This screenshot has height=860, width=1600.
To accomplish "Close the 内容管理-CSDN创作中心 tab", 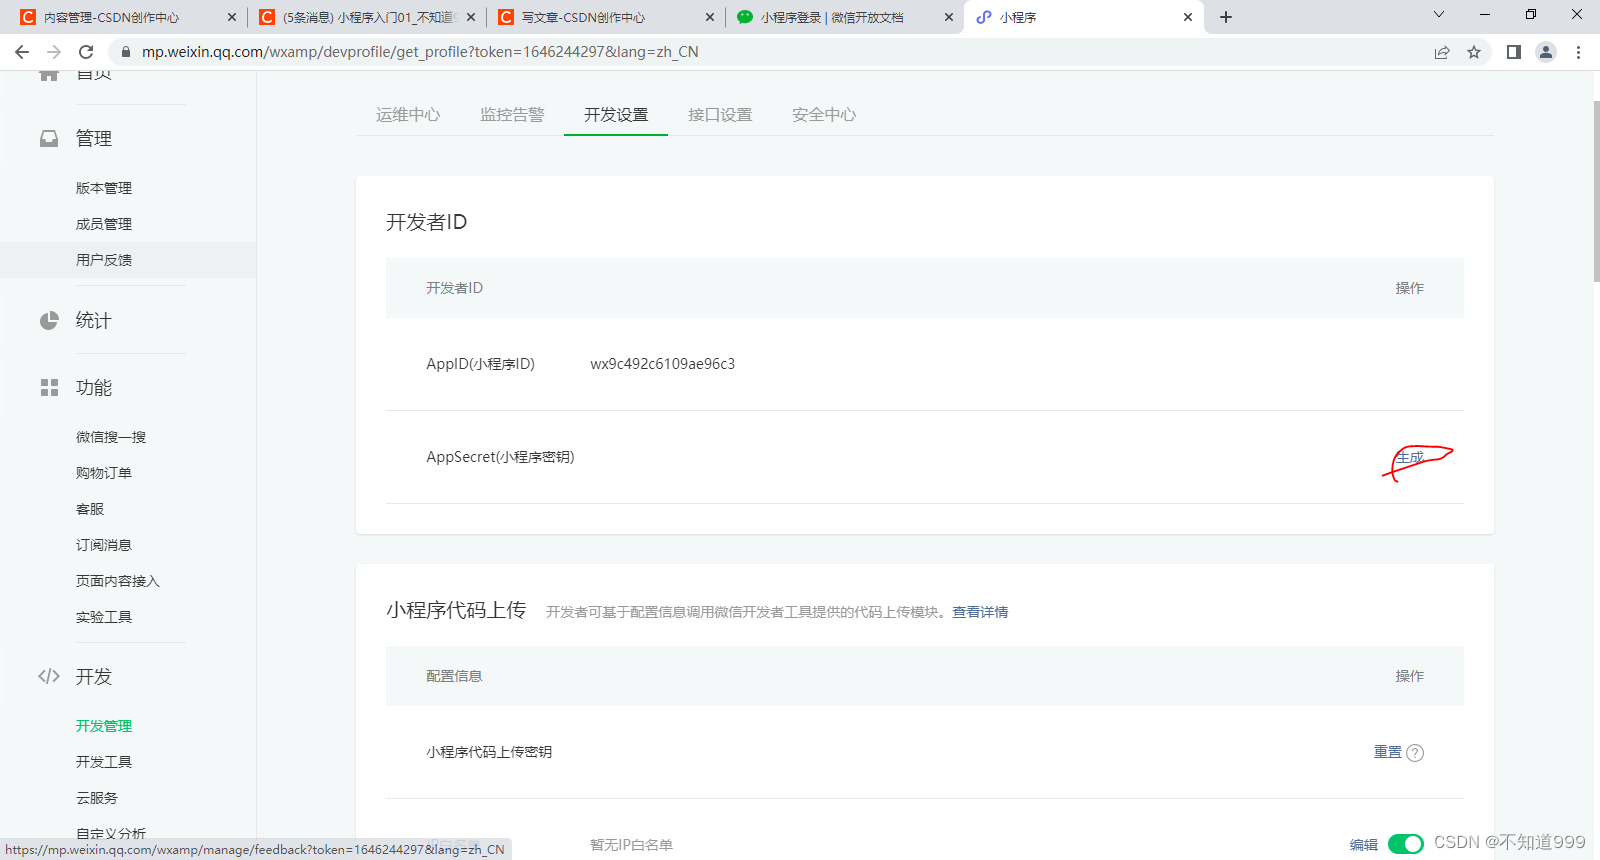I will click(x=232, y=17).
